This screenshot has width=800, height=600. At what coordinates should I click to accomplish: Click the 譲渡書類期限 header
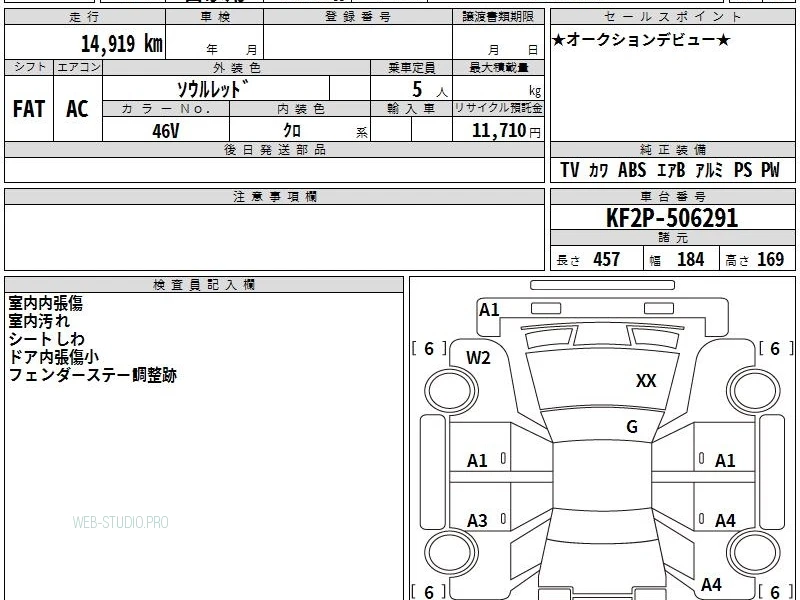[498, 17]
